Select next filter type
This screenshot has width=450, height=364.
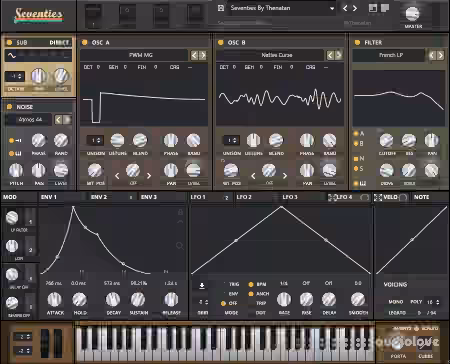pyautogui.click(x=441, y=55)
